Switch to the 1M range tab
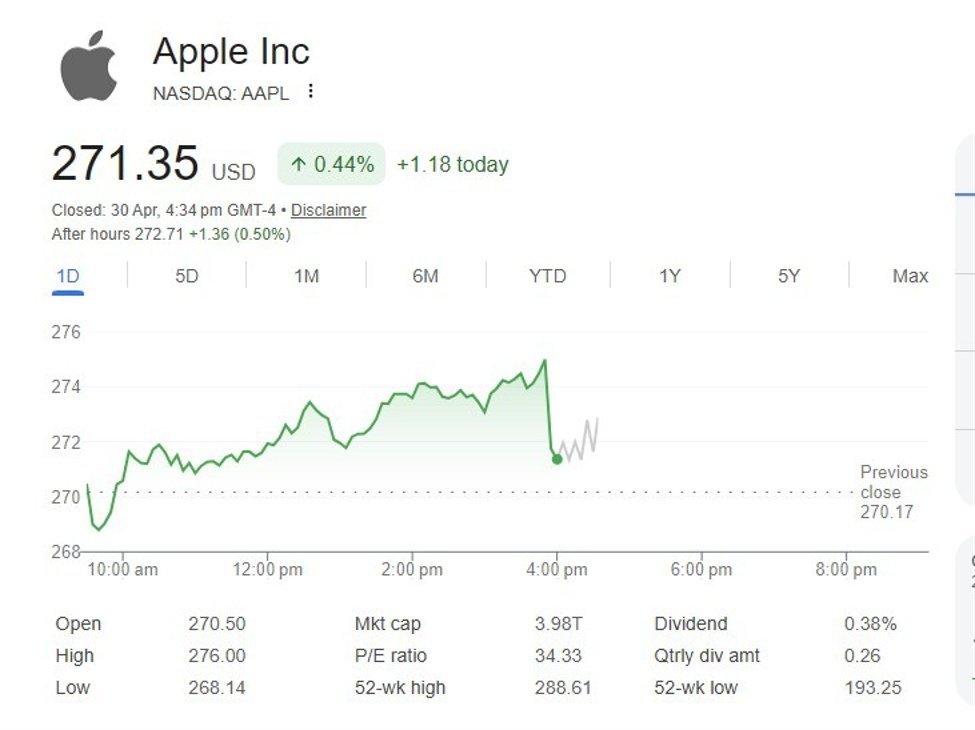The width and height of the screenshot is (975, 730). pos(306,276)
